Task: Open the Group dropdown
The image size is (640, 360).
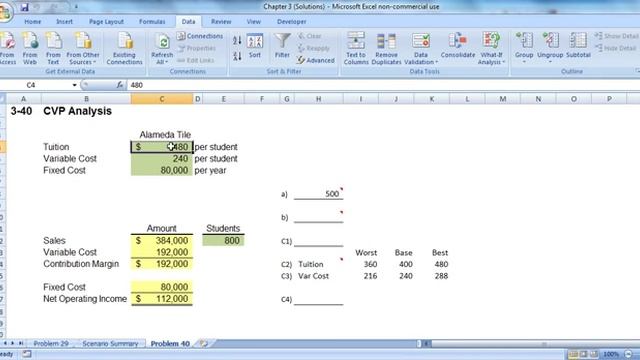Action: coord(524,48)
